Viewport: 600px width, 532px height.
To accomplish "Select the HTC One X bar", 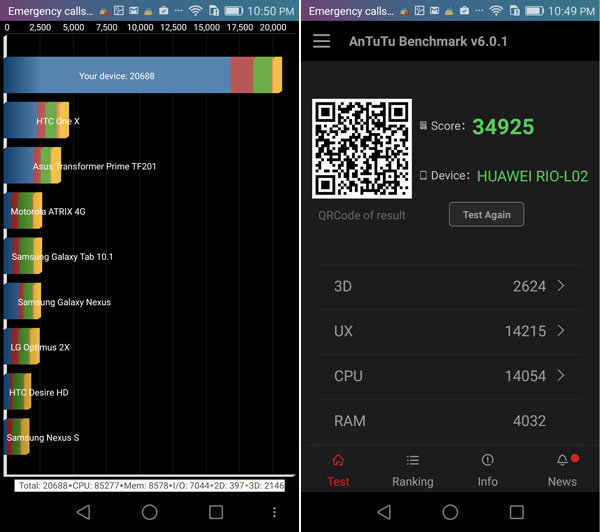I will [x=36, y=120].
